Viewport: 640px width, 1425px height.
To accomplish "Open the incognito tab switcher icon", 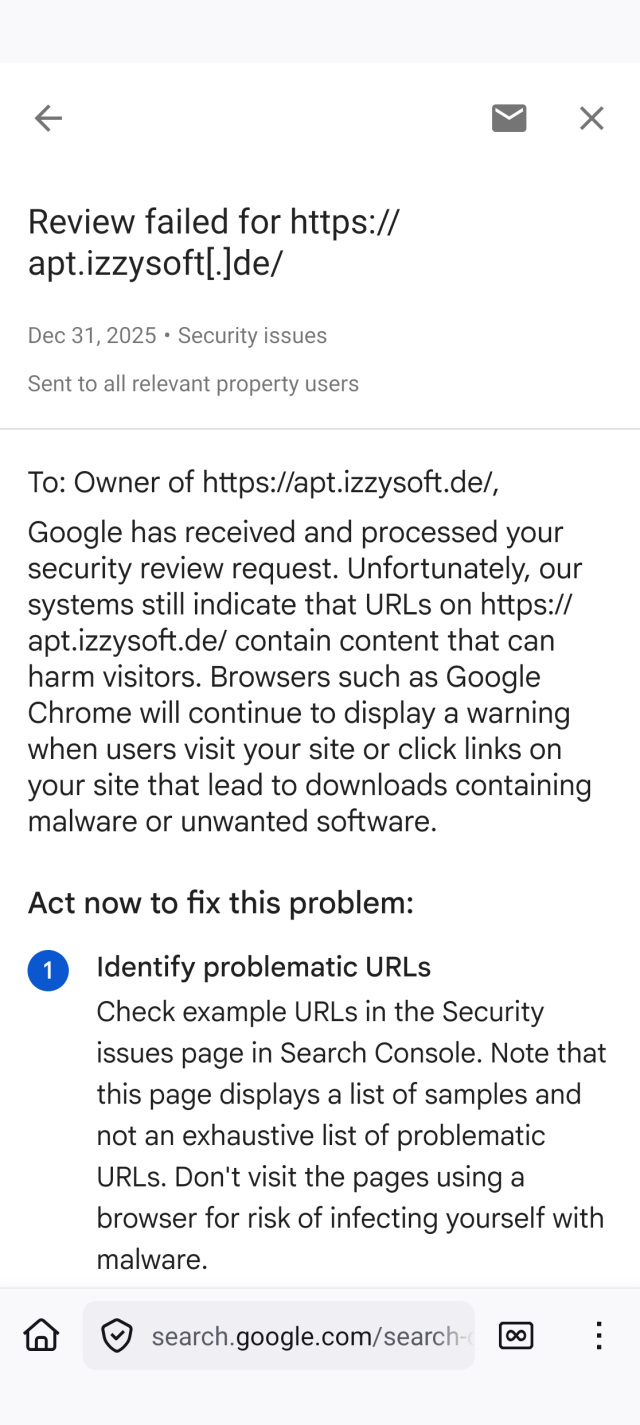I will pos(516,1334).
